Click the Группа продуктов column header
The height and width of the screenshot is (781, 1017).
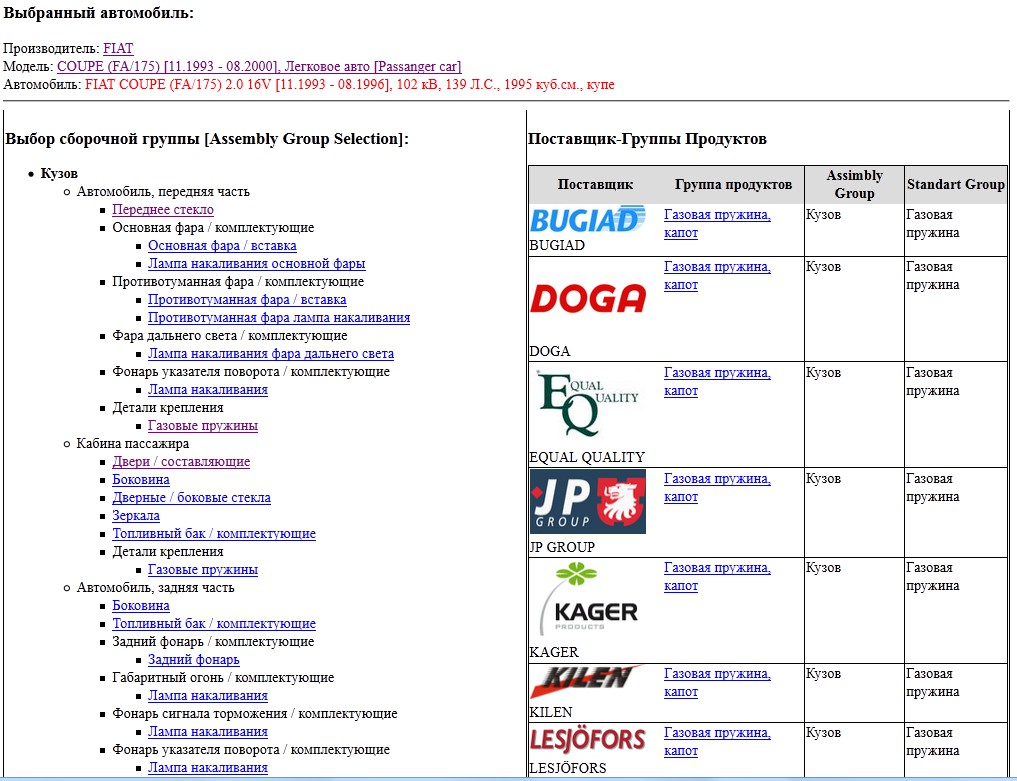[733, 184]
